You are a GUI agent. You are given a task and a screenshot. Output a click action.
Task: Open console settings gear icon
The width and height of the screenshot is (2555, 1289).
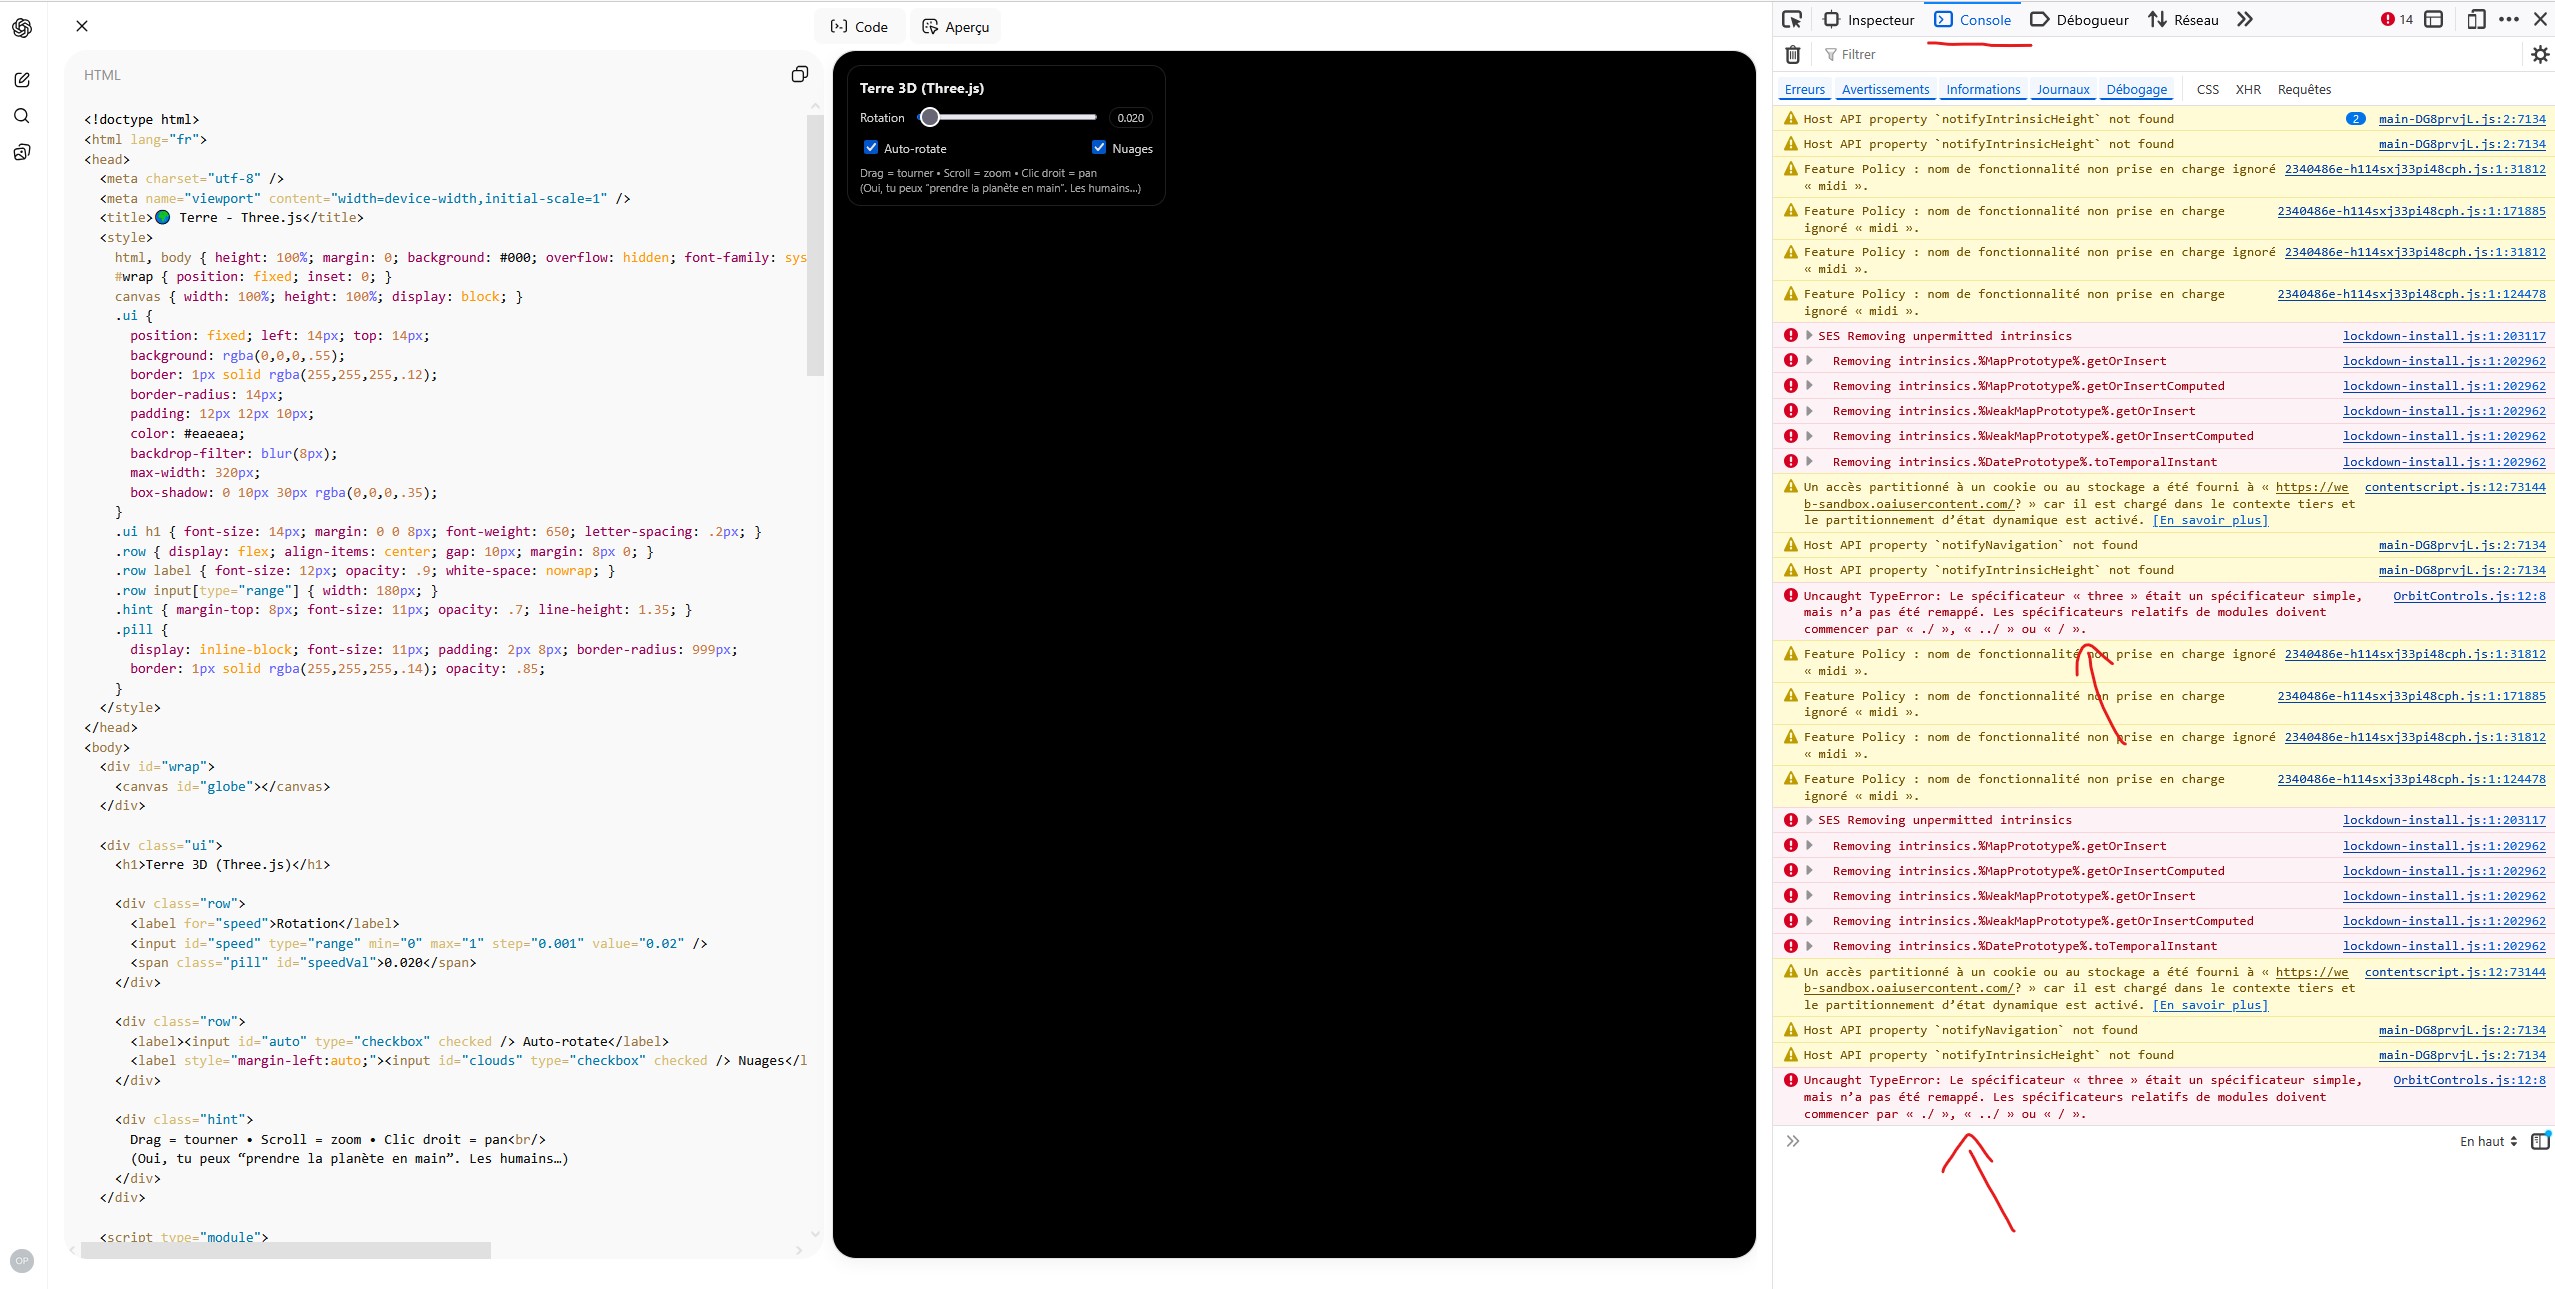(x=2540, y=54)
